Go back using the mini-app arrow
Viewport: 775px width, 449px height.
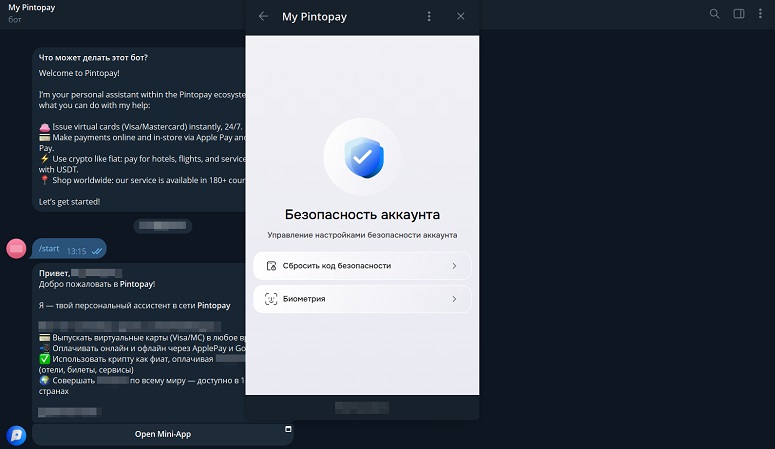(x=263, y=17)
